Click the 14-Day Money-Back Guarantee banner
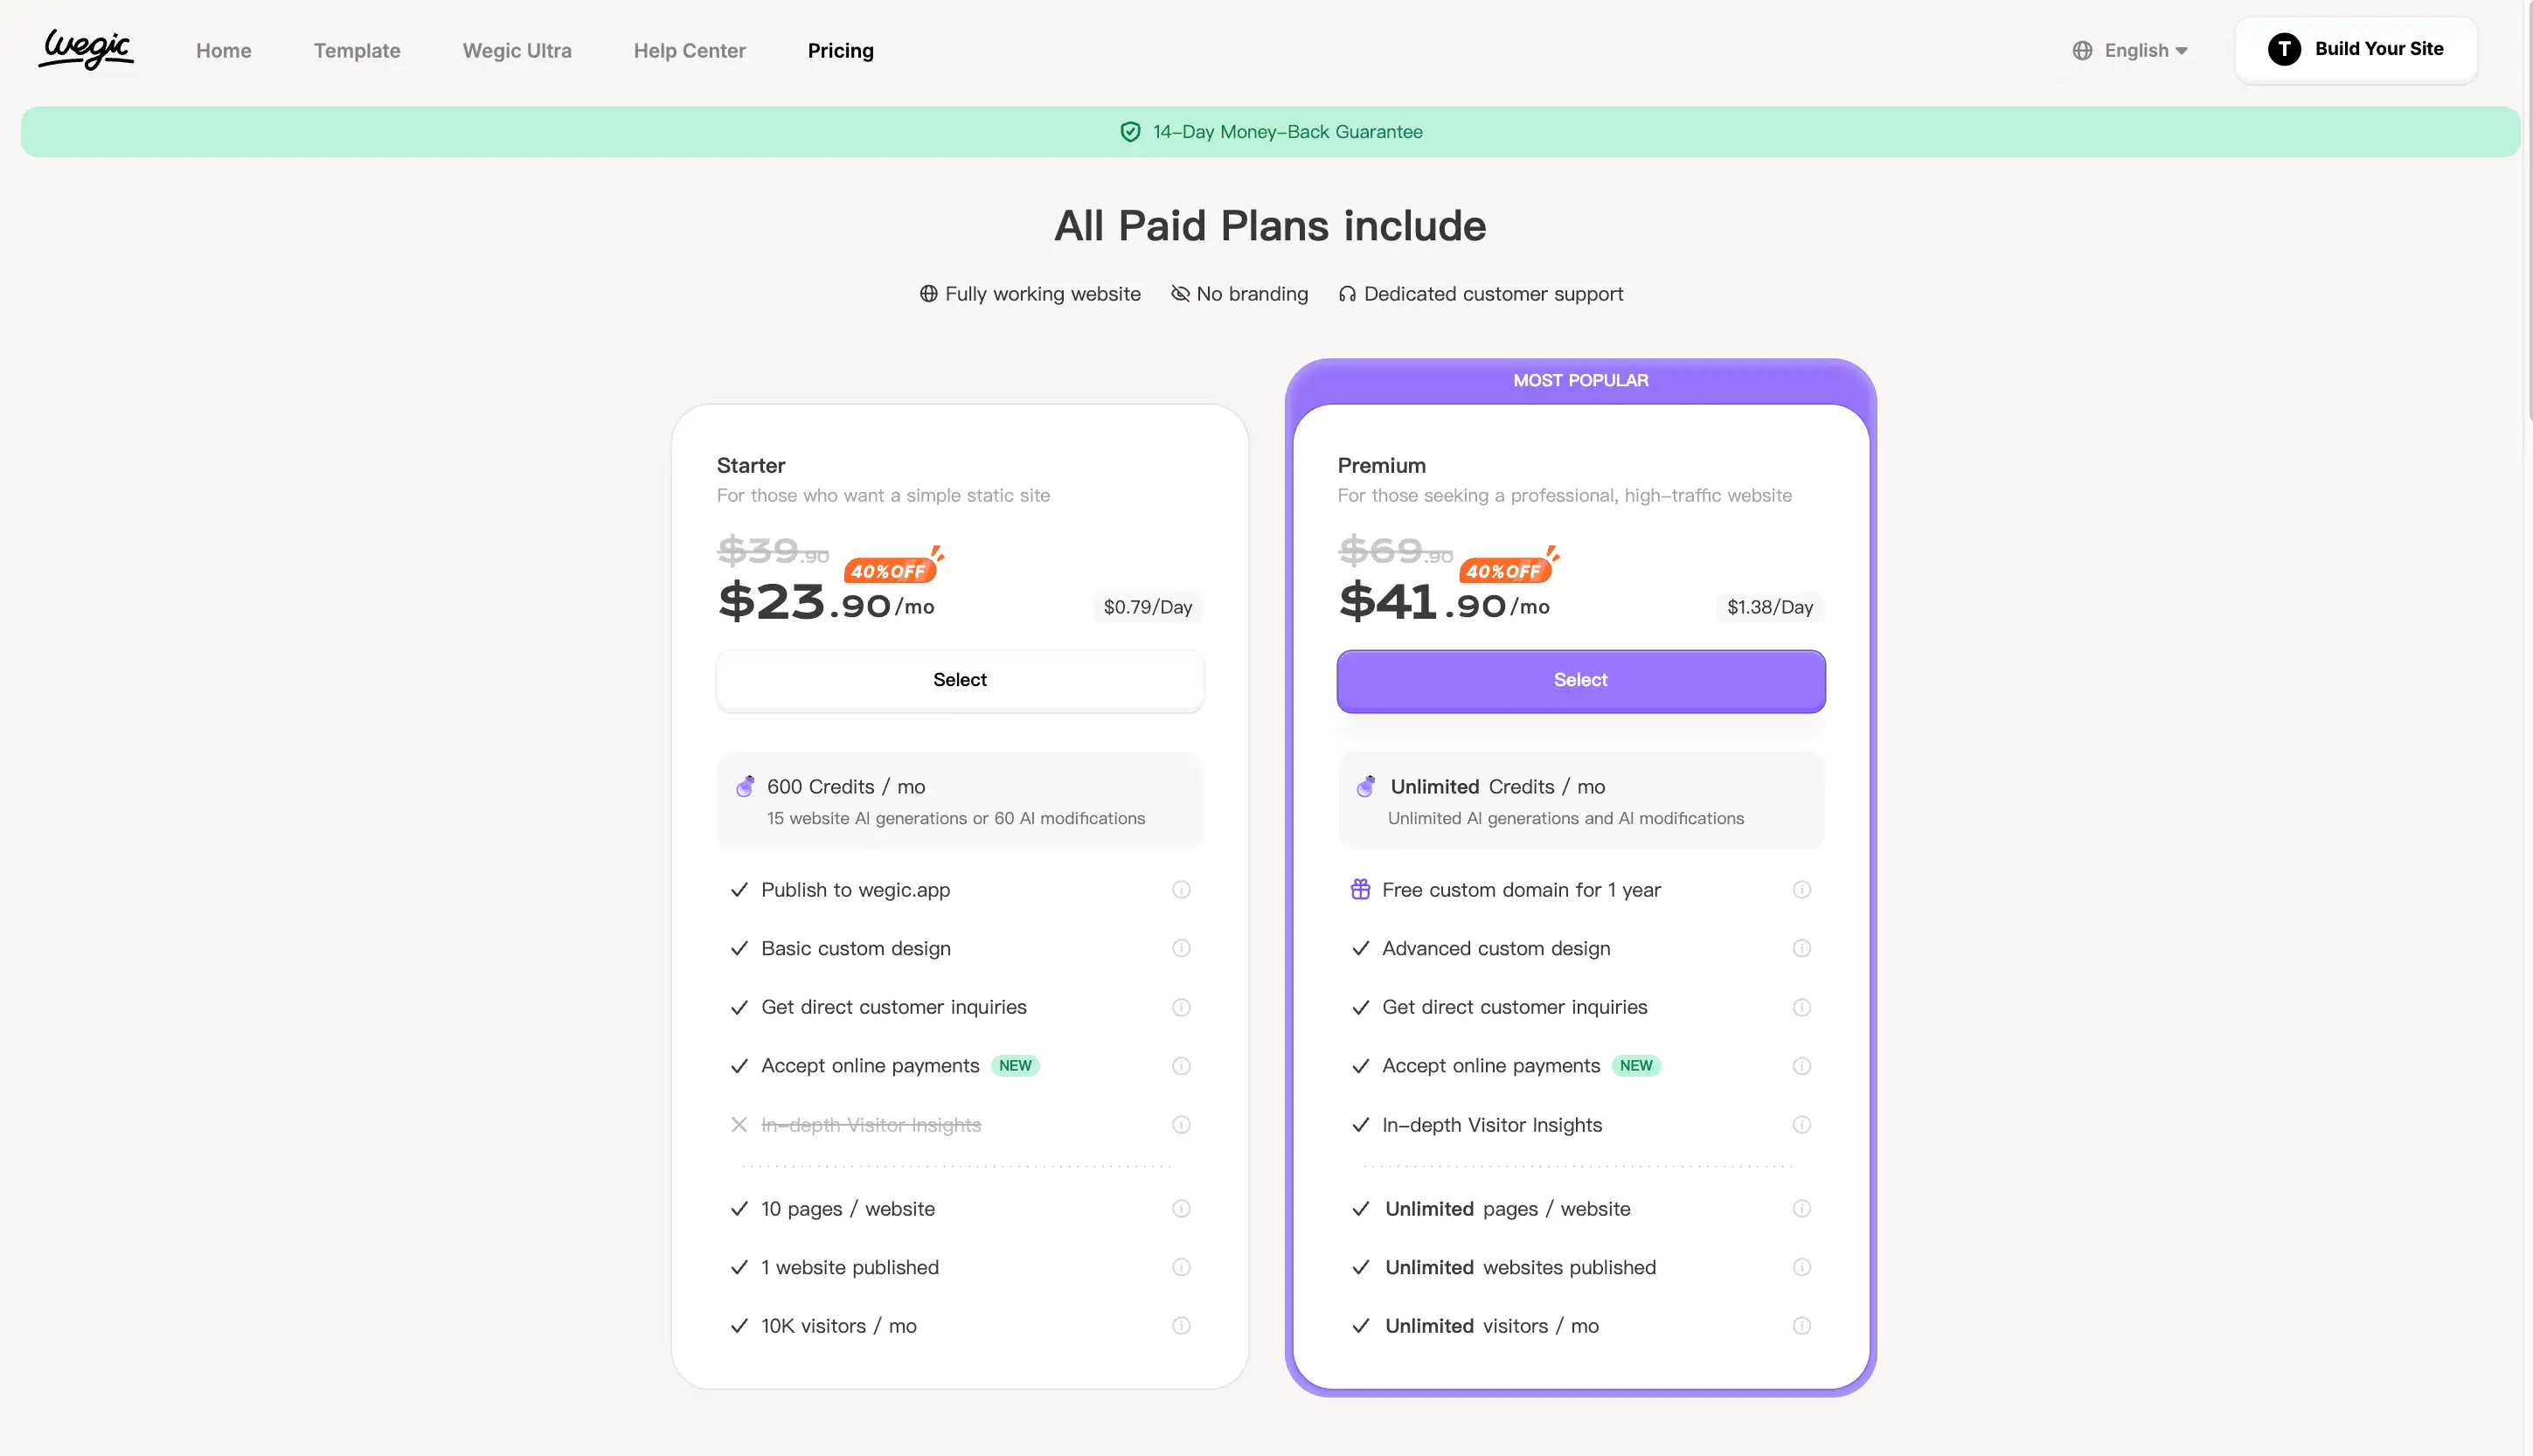The width and height of the screenshot is (2533, 1456). click(1270, 132)
